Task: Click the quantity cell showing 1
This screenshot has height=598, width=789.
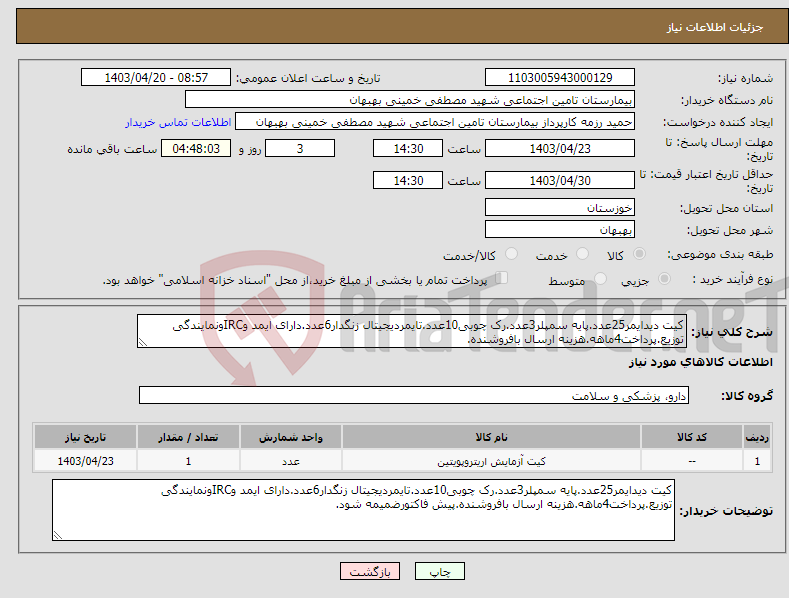Action: pos(188,461)
